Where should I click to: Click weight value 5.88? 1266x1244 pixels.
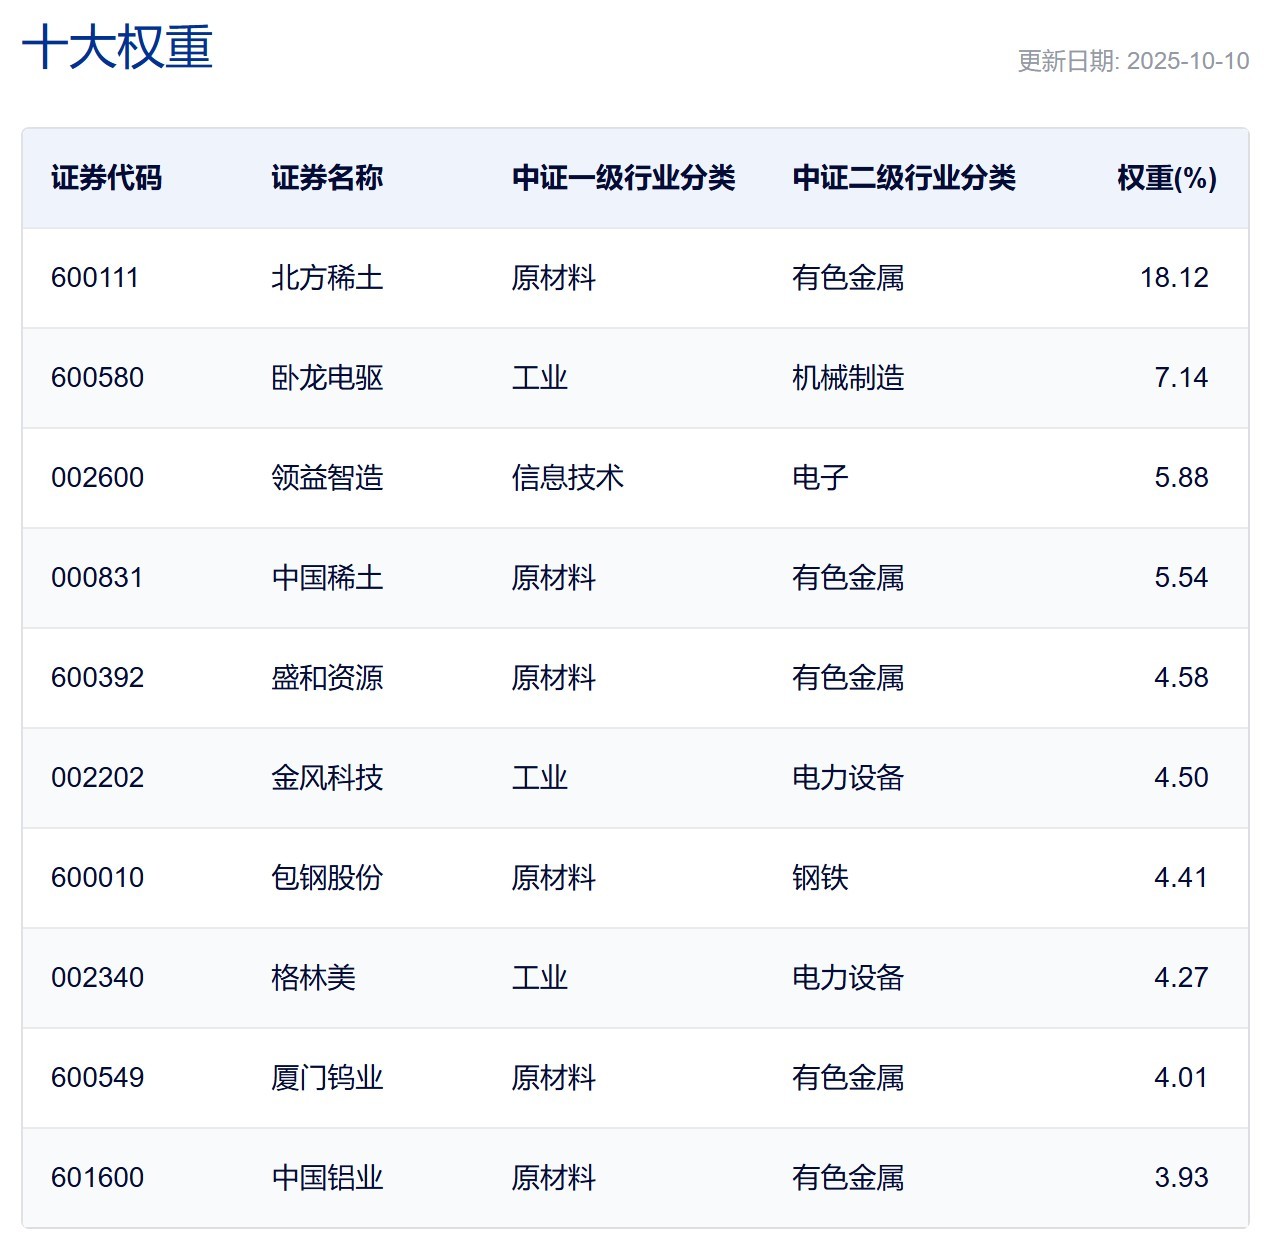(1181, 478)
